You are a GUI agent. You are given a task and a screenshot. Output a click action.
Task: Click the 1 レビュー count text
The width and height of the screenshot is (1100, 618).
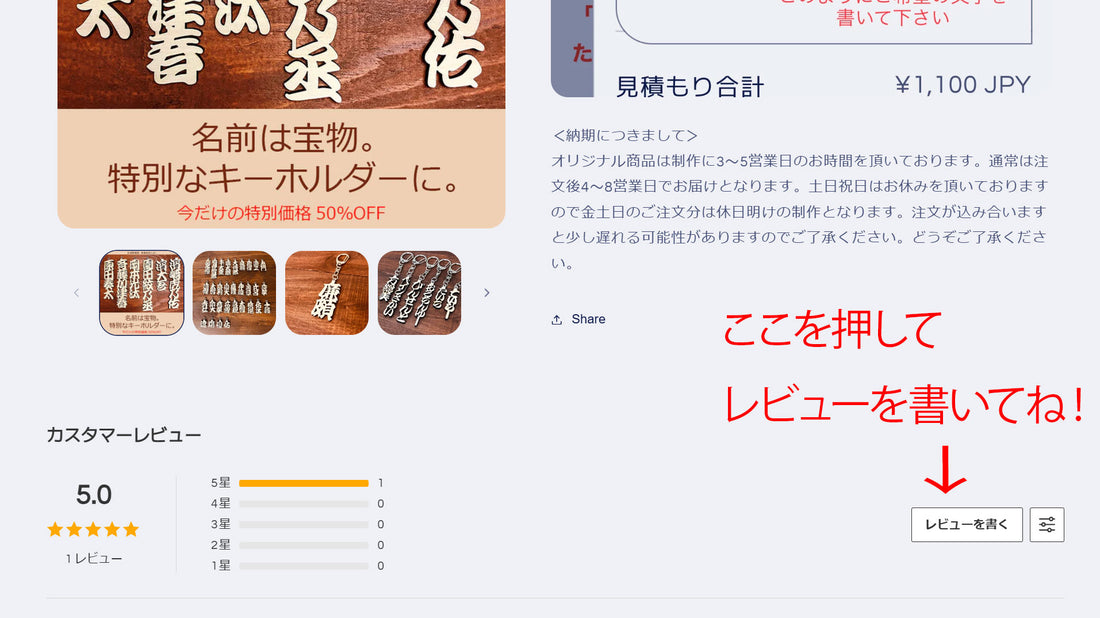click(x=94, y=559)
